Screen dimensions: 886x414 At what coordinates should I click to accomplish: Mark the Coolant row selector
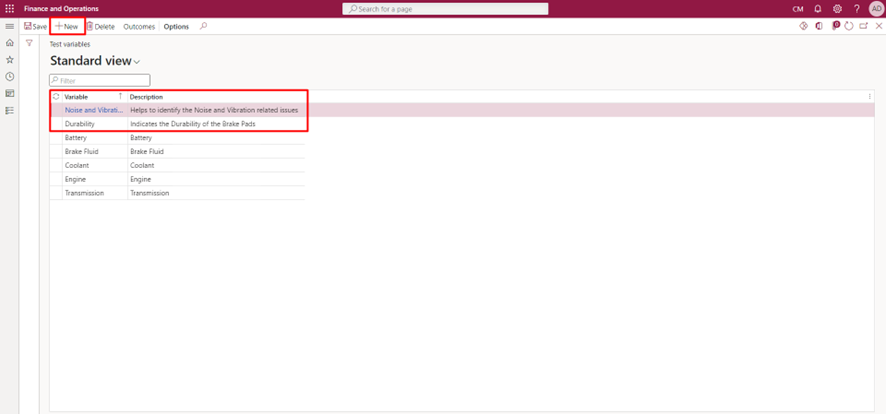point(56,165)
